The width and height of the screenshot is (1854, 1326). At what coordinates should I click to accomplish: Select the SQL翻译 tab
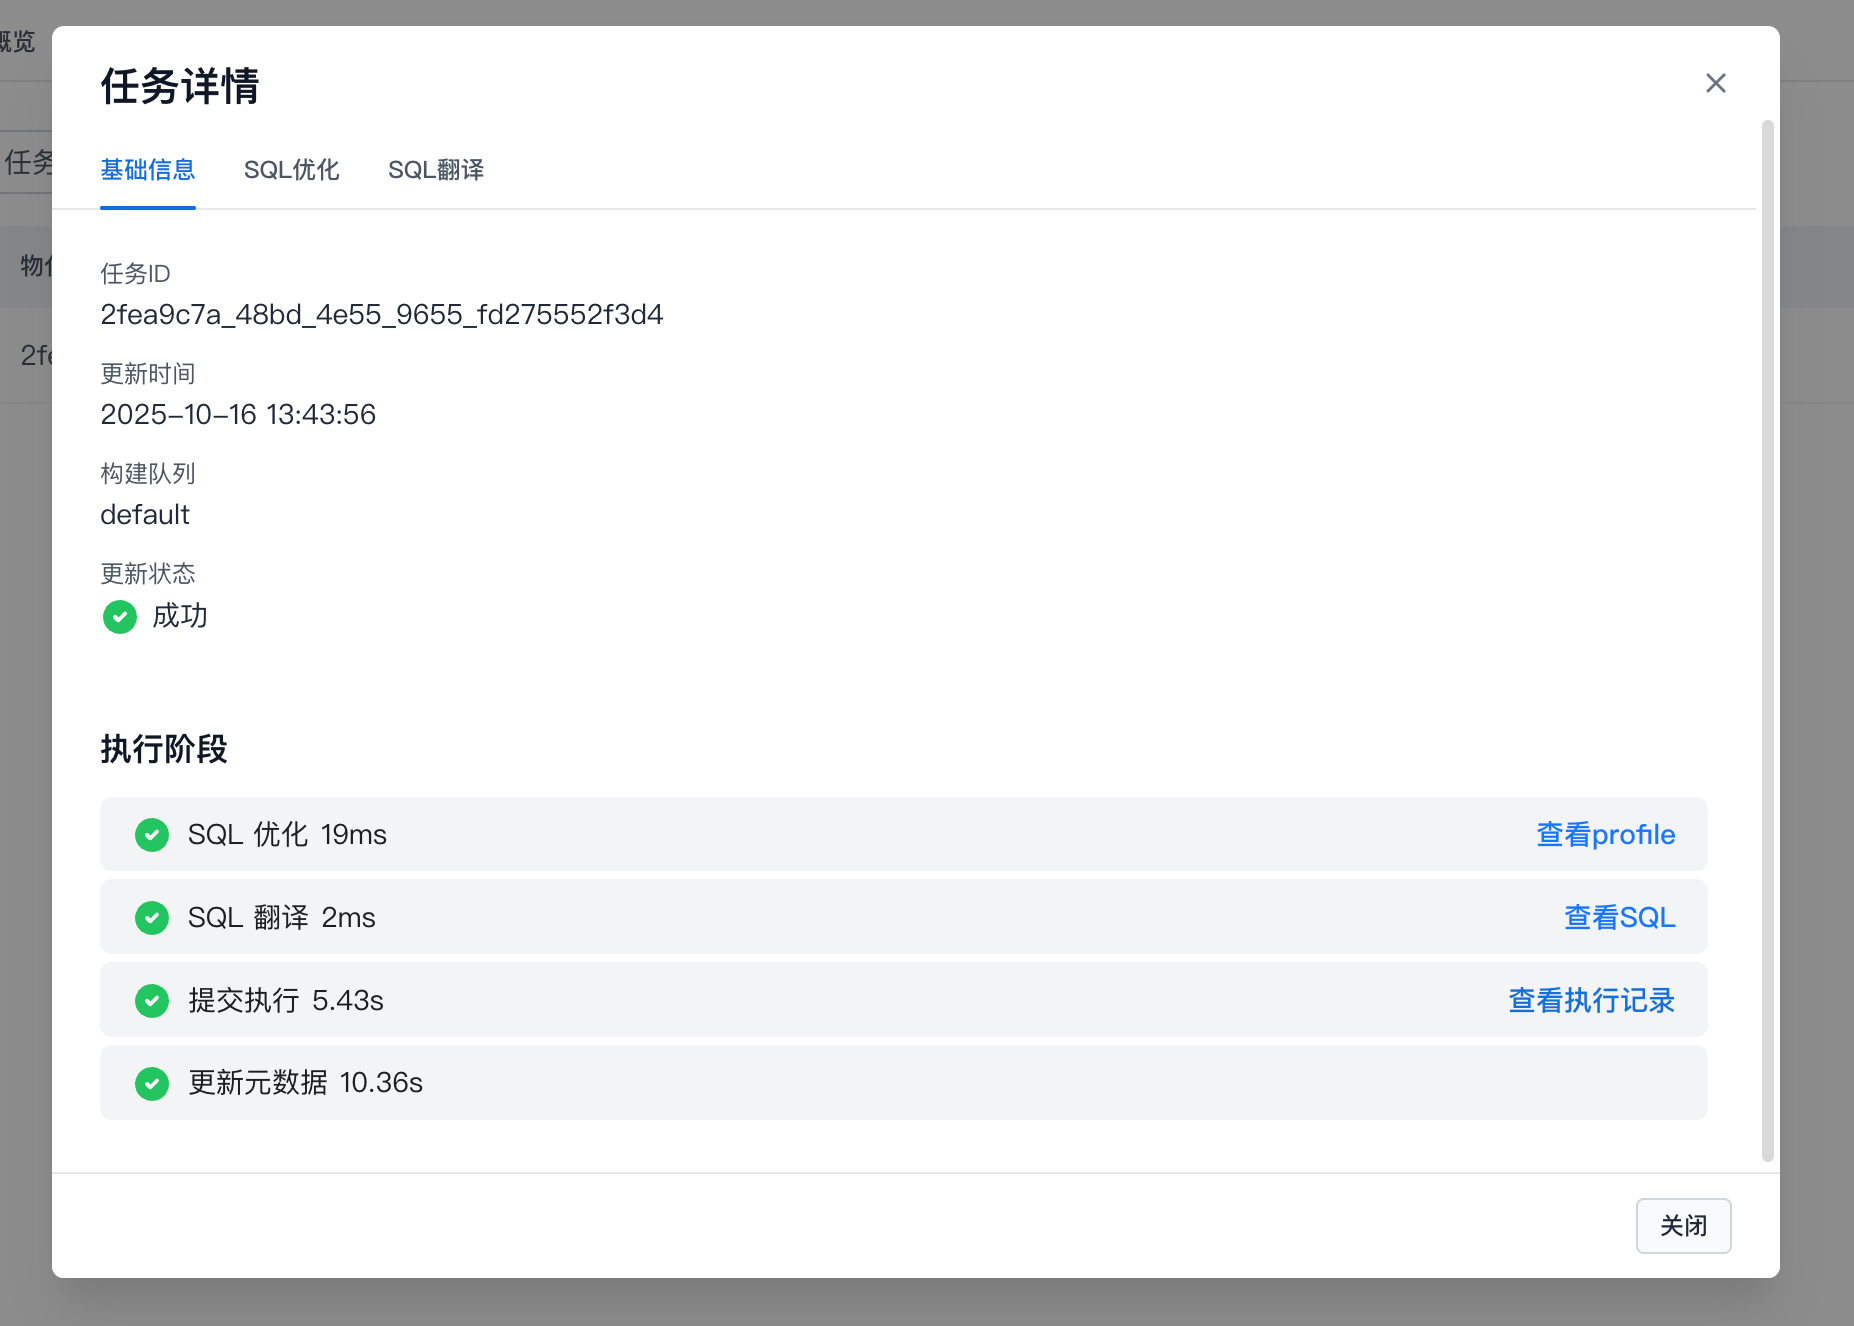(x=435, y=170)
